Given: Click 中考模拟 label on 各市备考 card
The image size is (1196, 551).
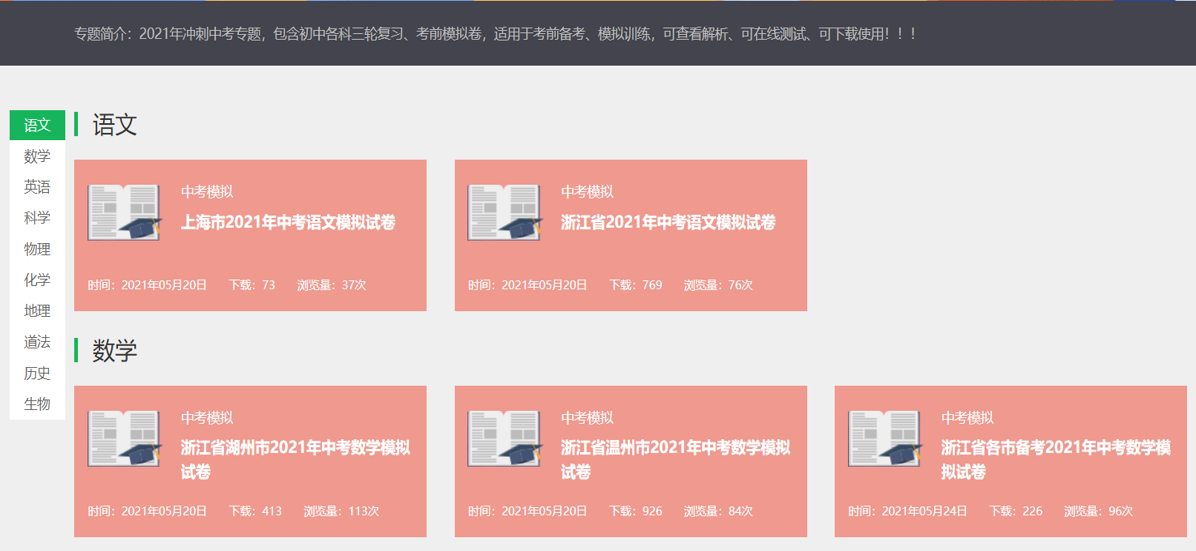Looking at the screenshot, I should [x=967, y=417].
